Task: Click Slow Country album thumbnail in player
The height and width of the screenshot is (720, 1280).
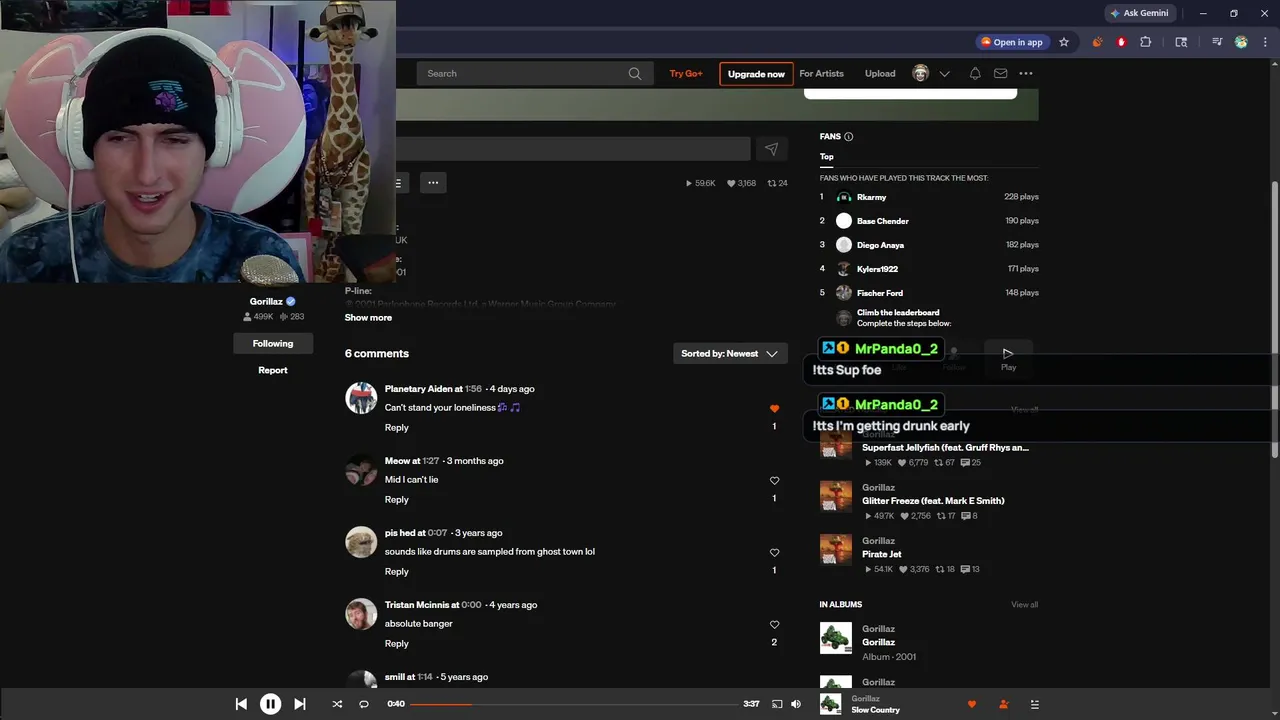Action: (x=830, y=704)
